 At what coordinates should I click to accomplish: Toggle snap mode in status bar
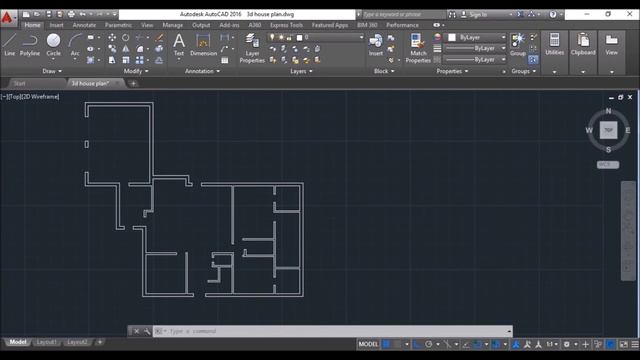pos(397,344)
